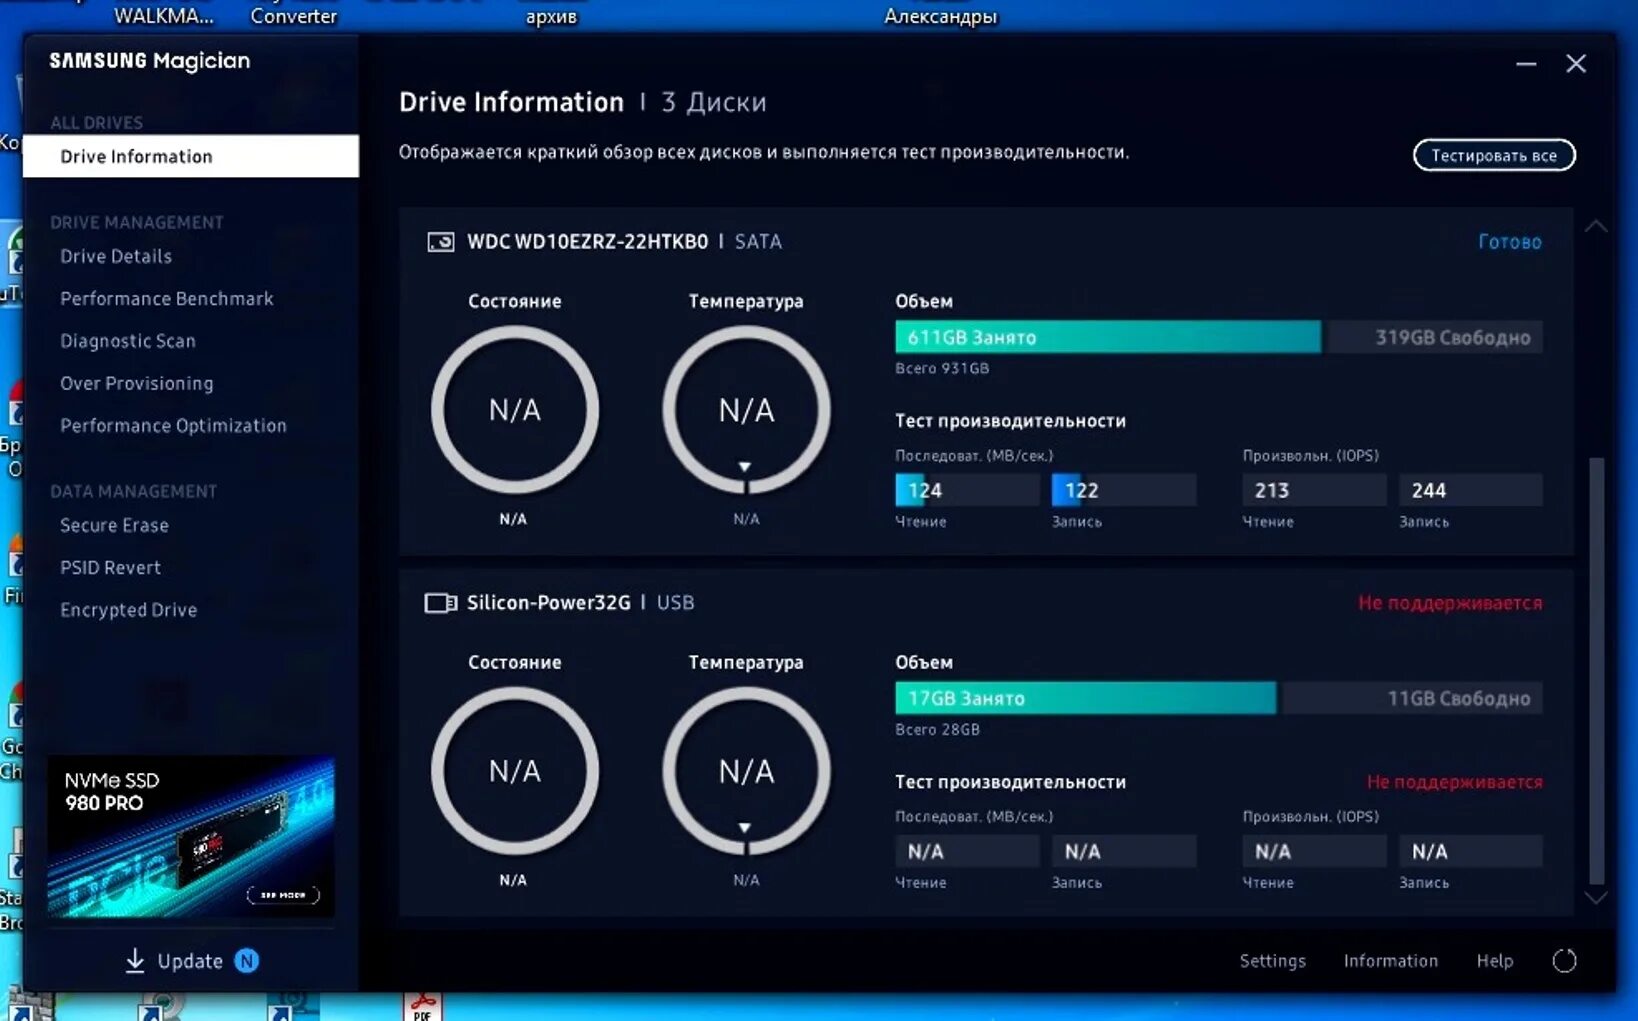Open Information in the bottom bar
The width and height of the screenshot is (1638, 1021).
[x=1391, y=961]
